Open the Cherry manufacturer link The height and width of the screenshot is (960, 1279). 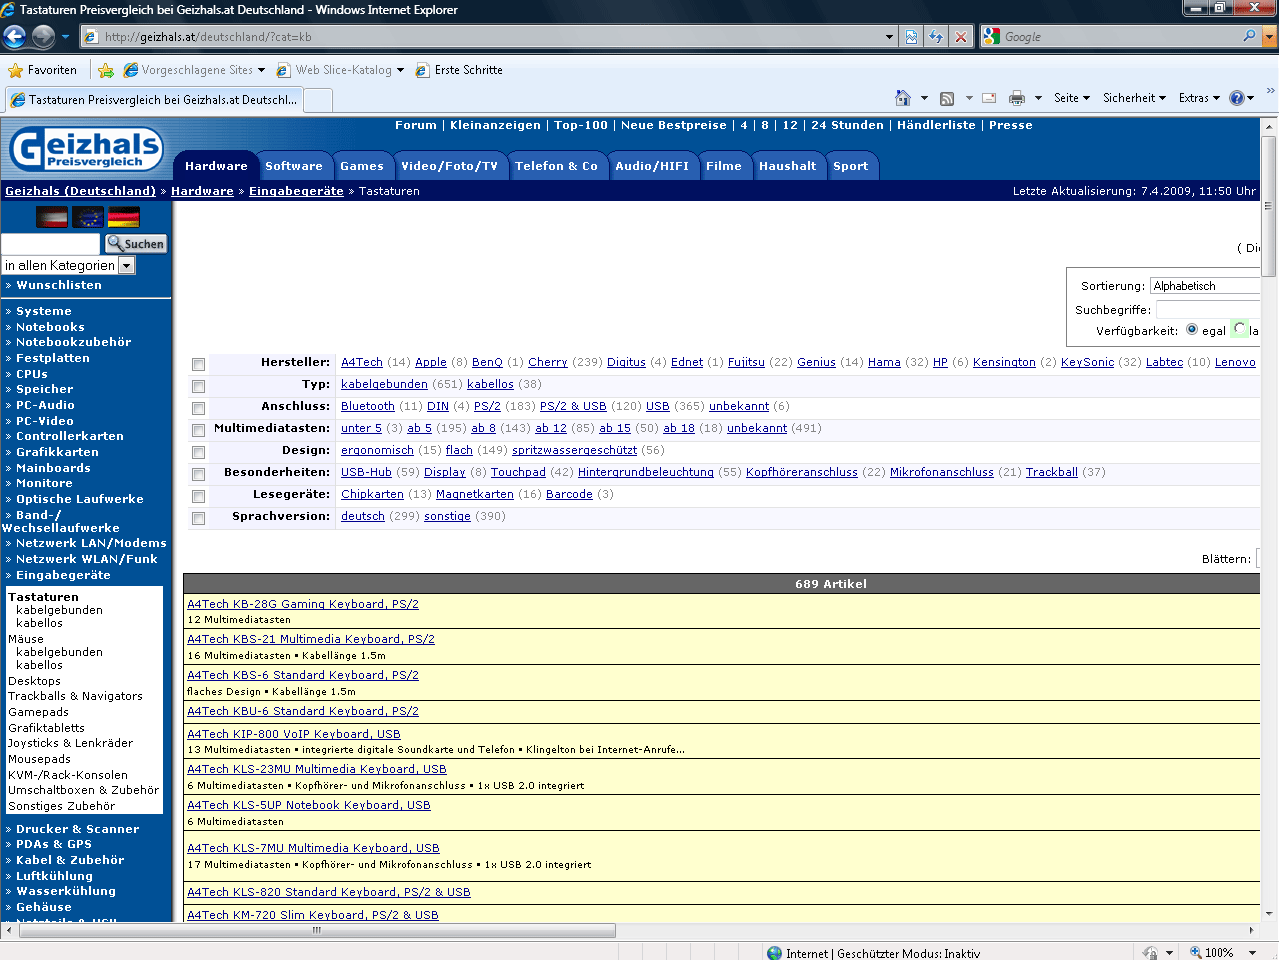tap(548, 362)
